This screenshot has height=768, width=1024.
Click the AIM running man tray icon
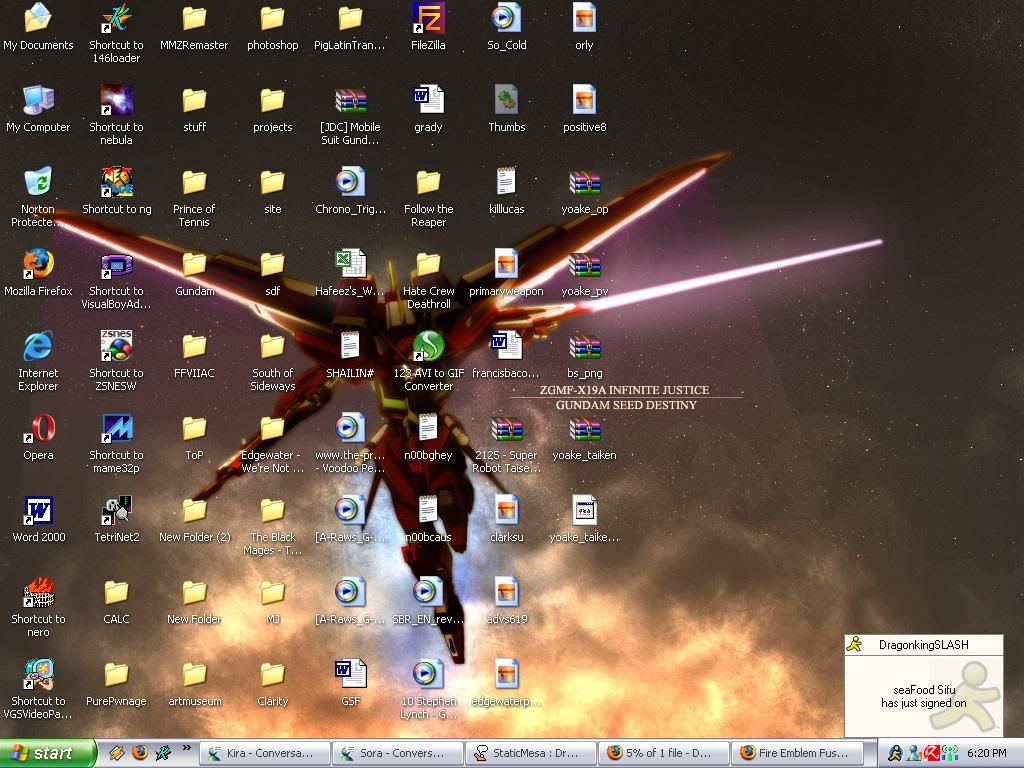pyautogui.click(x=894, y=753)
